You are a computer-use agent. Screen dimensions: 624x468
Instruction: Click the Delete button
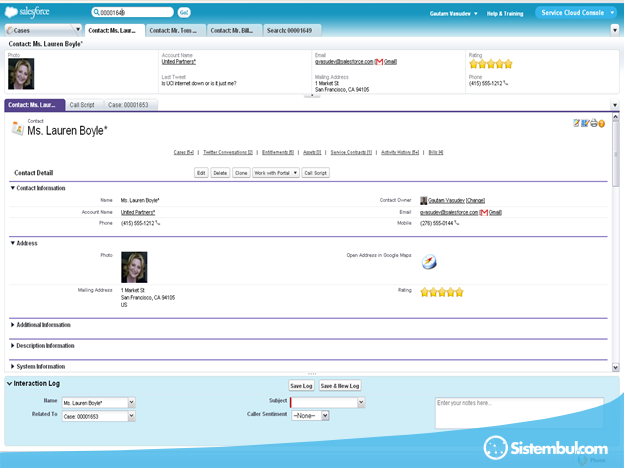(220, 173)
